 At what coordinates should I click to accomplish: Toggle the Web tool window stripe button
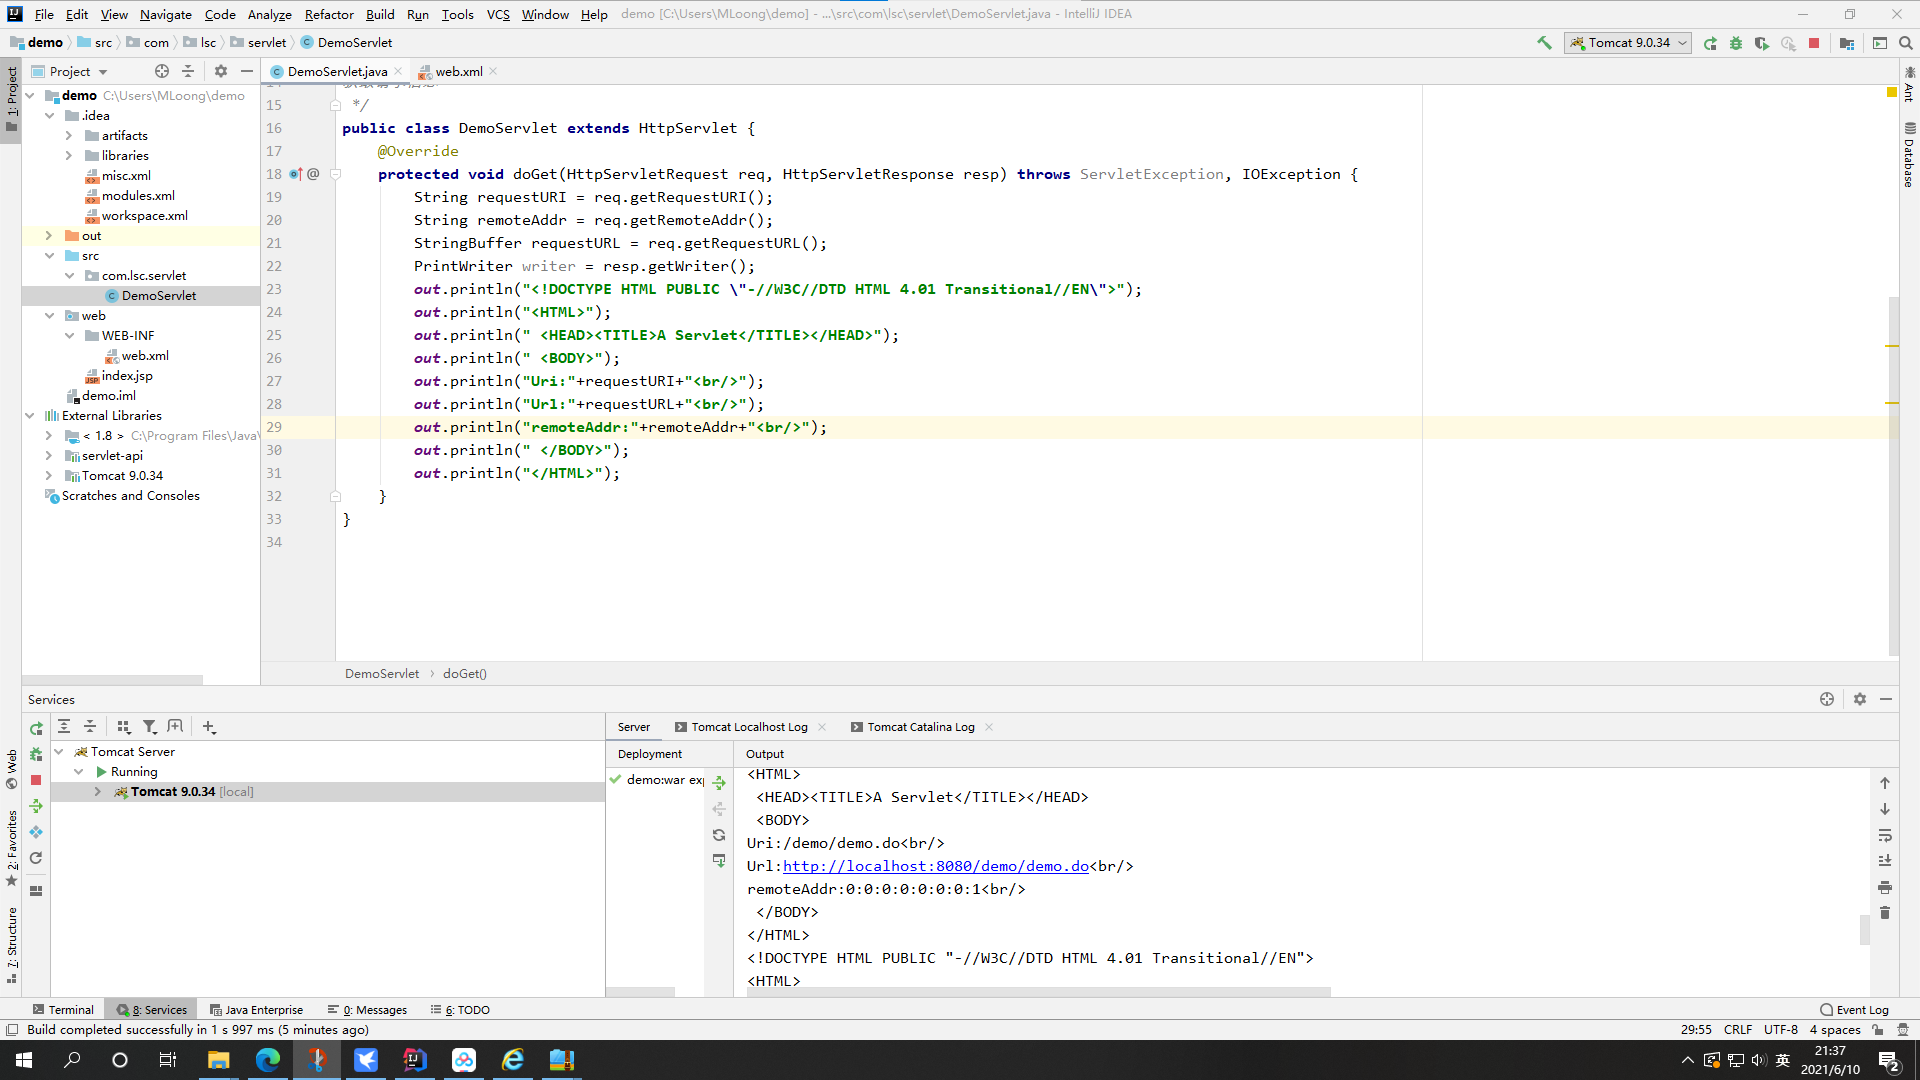(11, 768)
